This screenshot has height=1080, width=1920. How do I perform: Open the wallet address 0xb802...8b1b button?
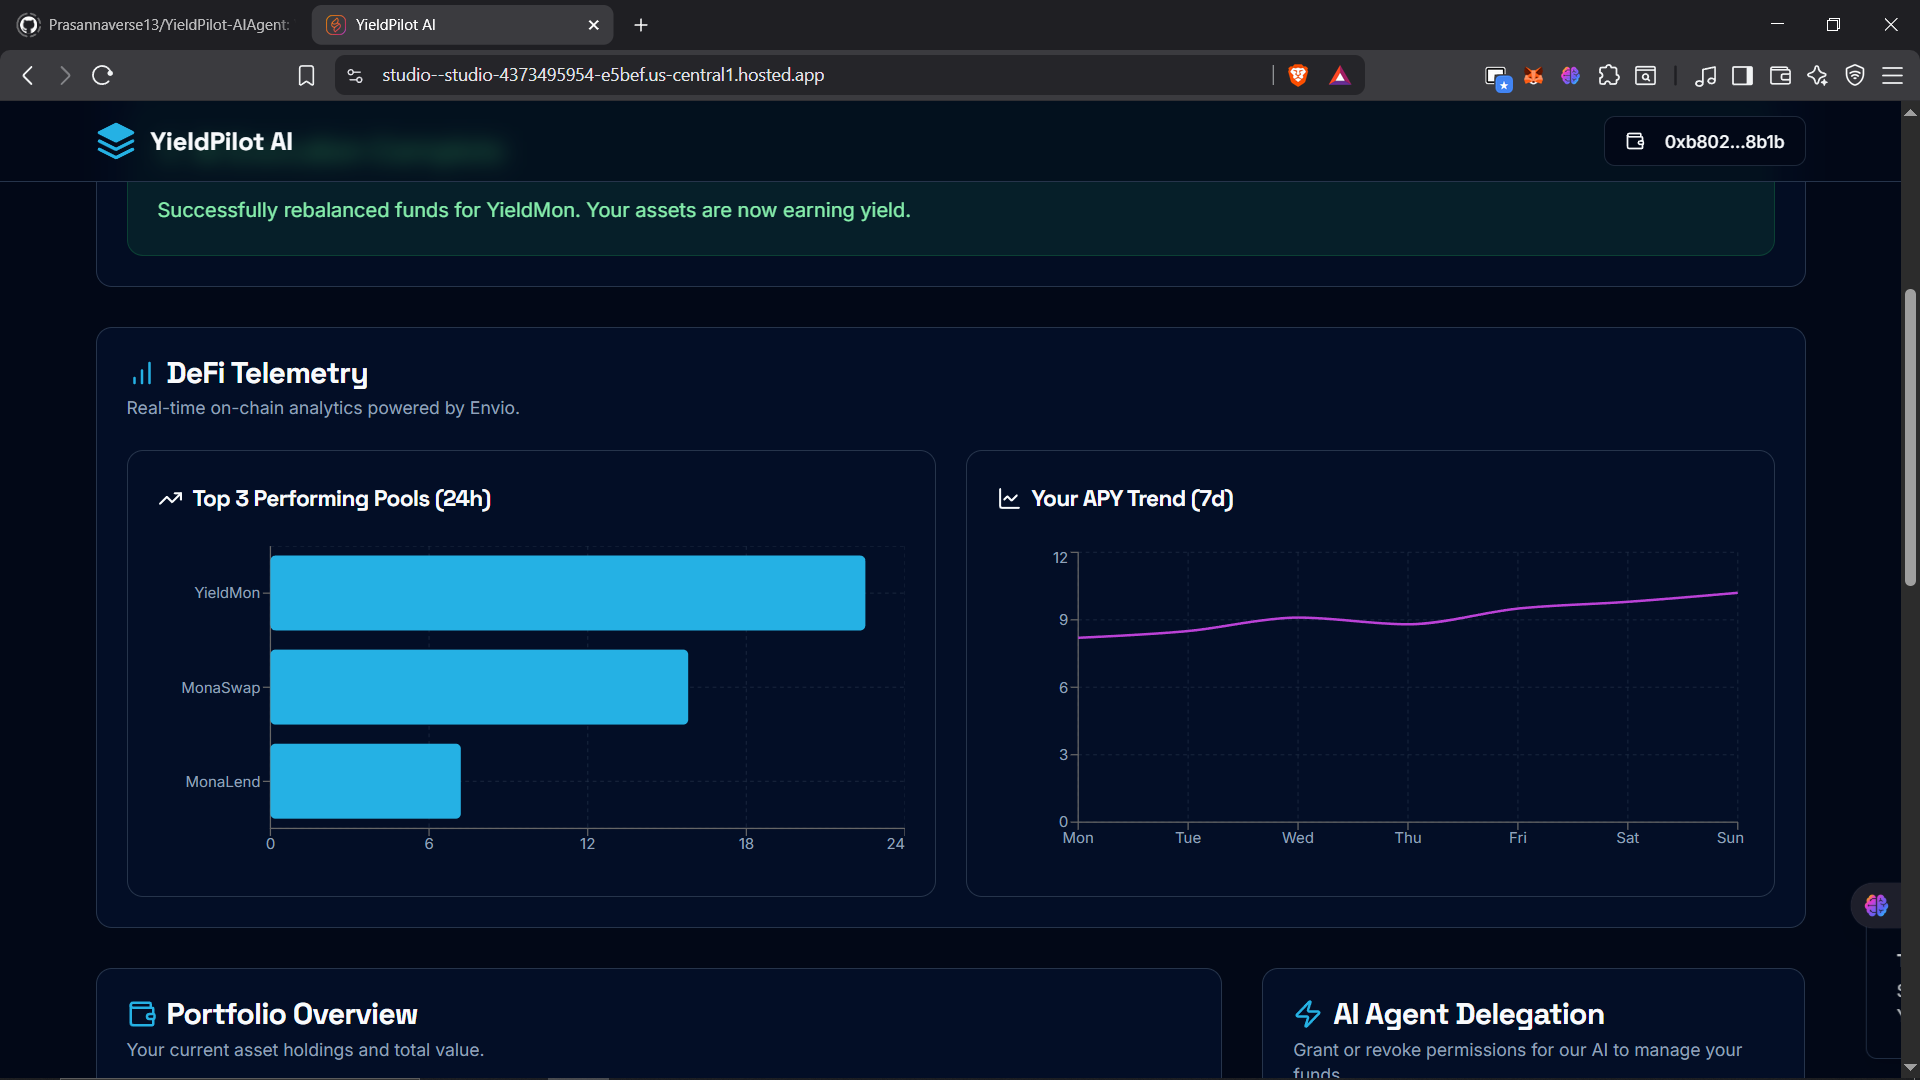tap(1705, 141)
